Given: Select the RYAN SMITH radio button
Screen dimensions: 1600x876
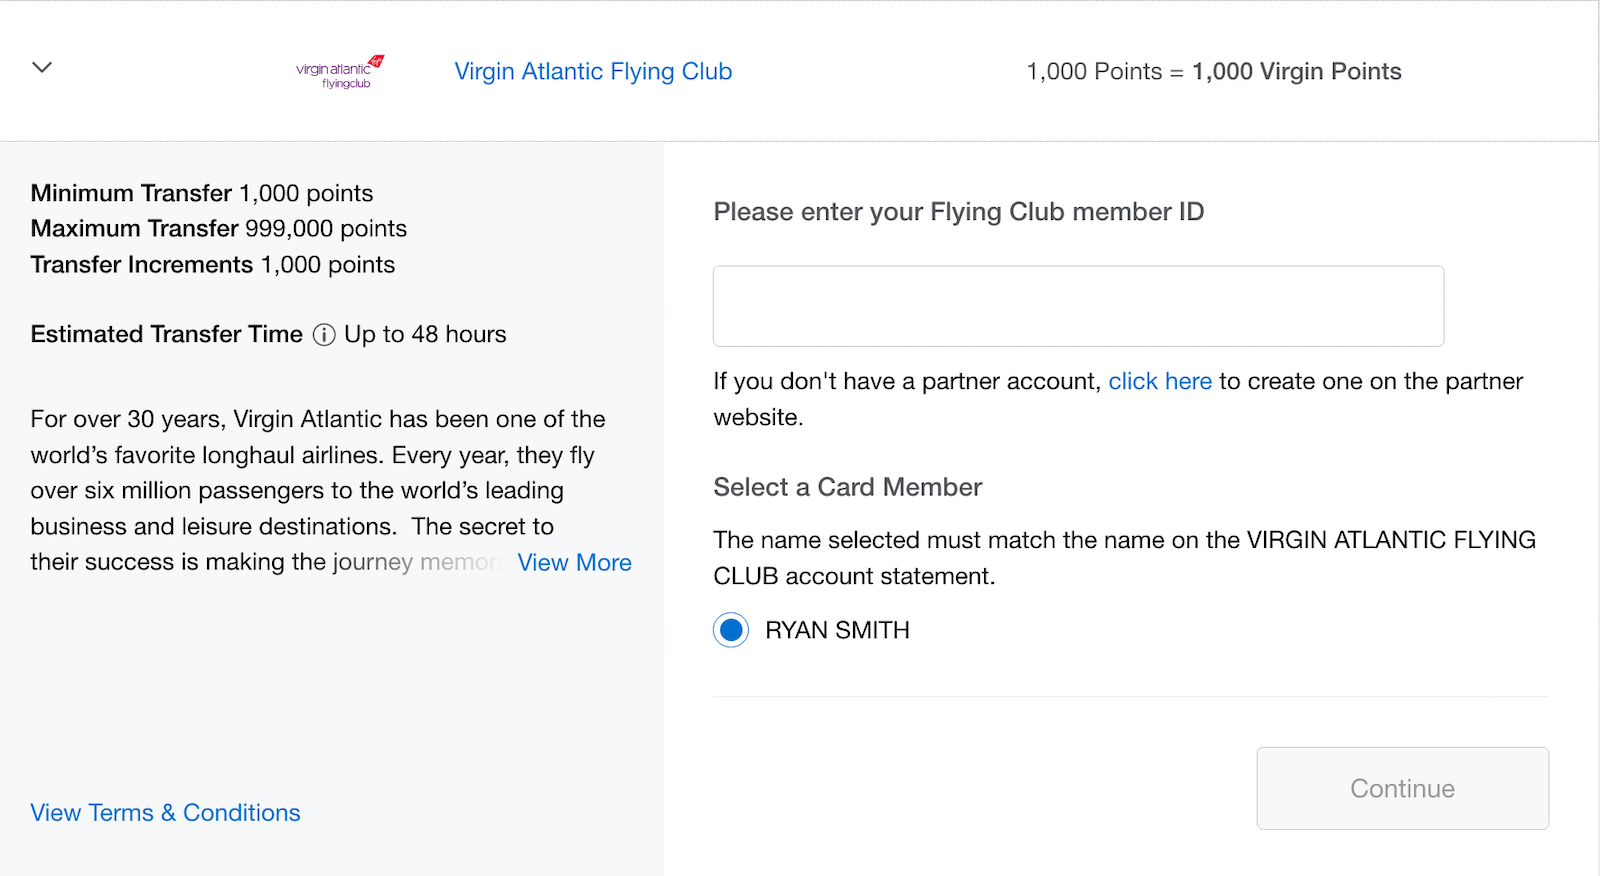Looking at the screenshot, I should [731, 630].
